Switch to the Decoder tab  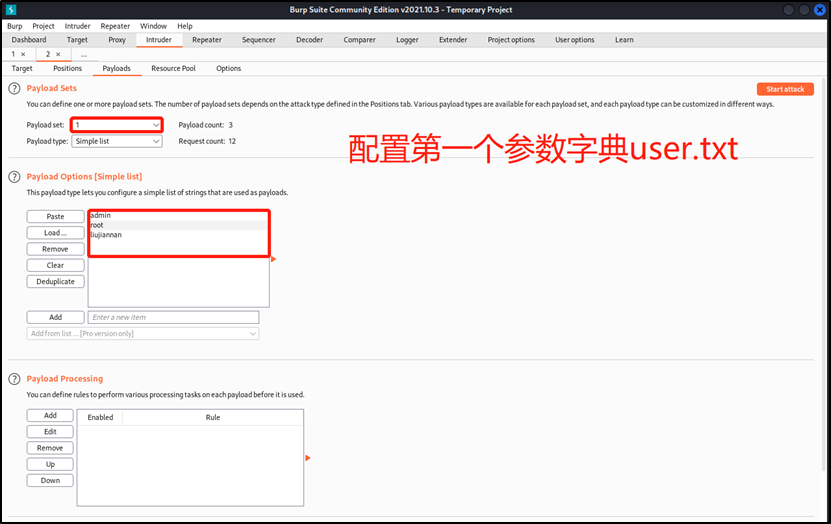(x=310, y=40)
